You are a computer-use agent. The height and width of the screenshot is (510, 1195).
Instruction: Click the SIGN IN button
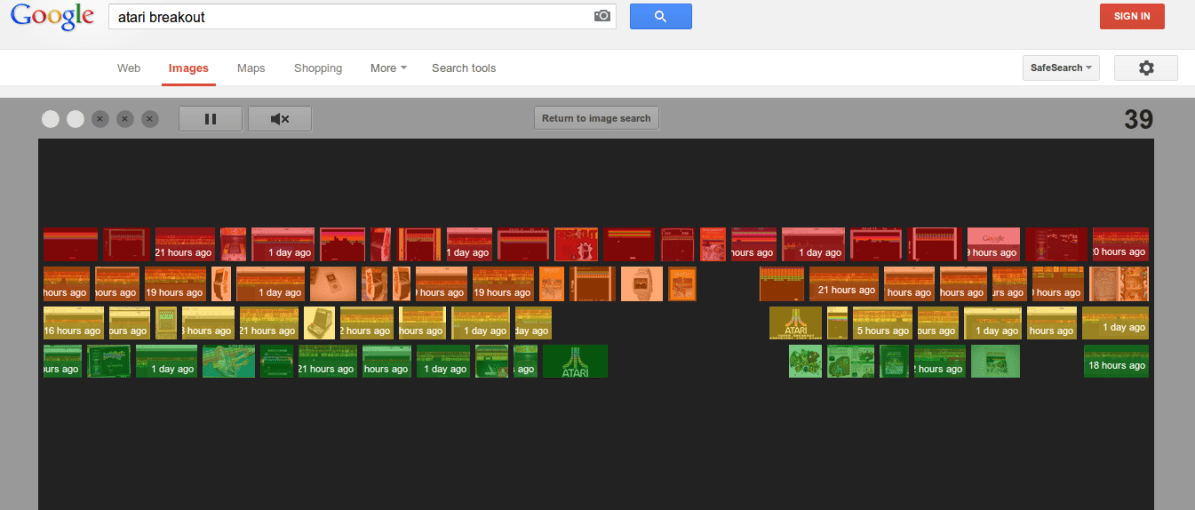click(x=1132, y=16)
